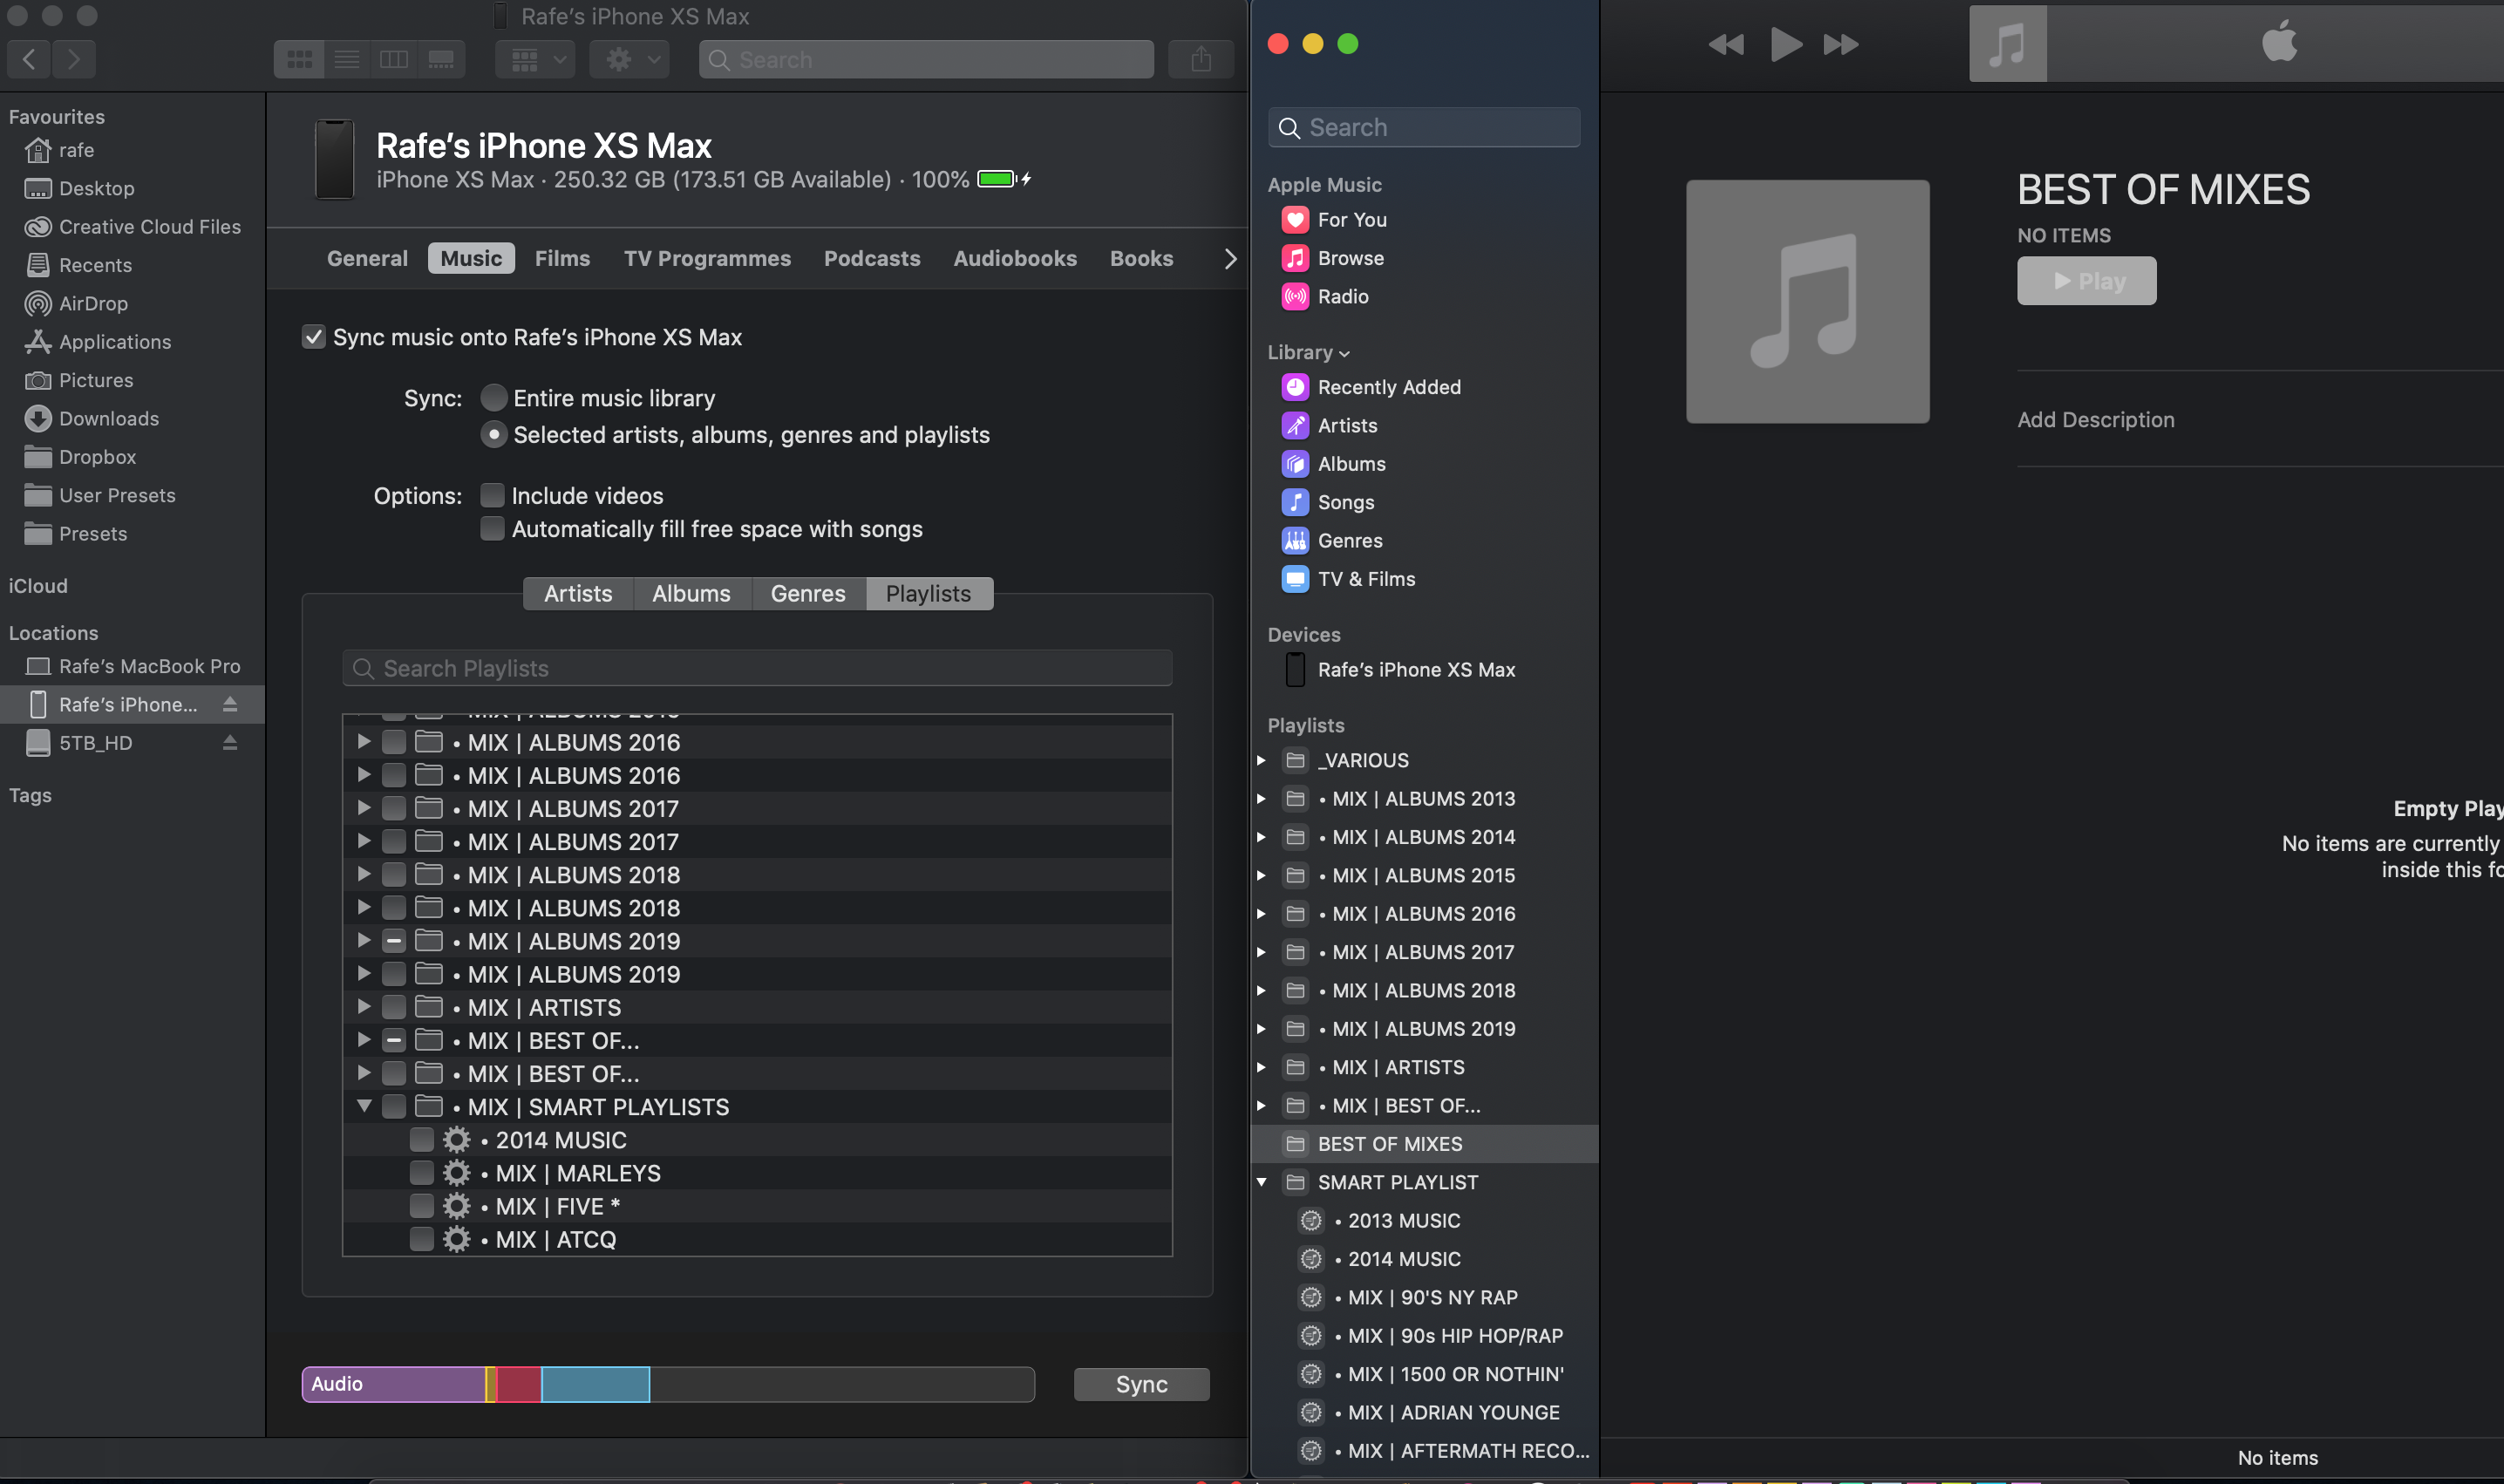This screenshot has width=2504, height=1484.
Task: Open Finder action gear dropdown
Action: (630, 60)
